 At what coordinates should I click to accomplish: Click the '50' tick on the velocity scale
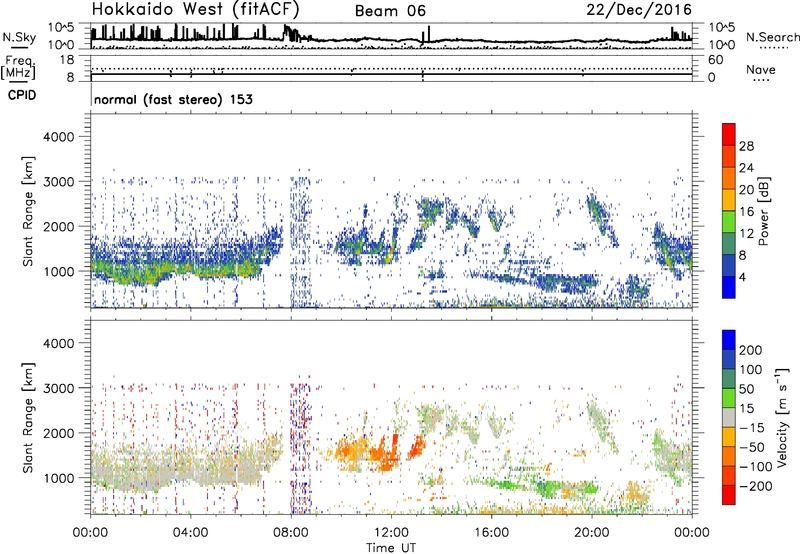[746, 389]
